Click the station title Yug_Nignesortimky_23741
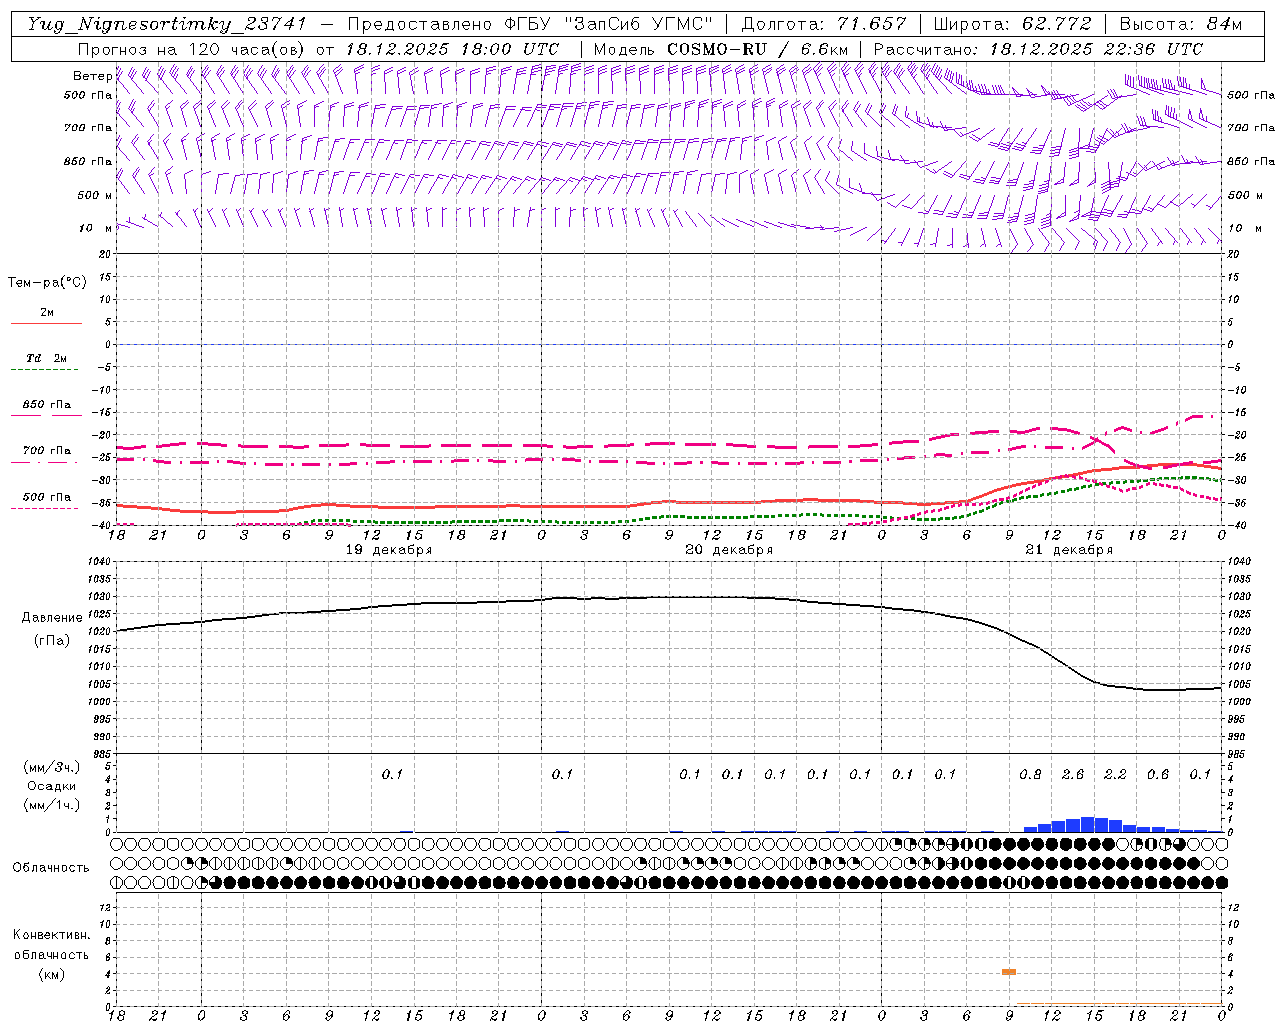 coord(169,24)
